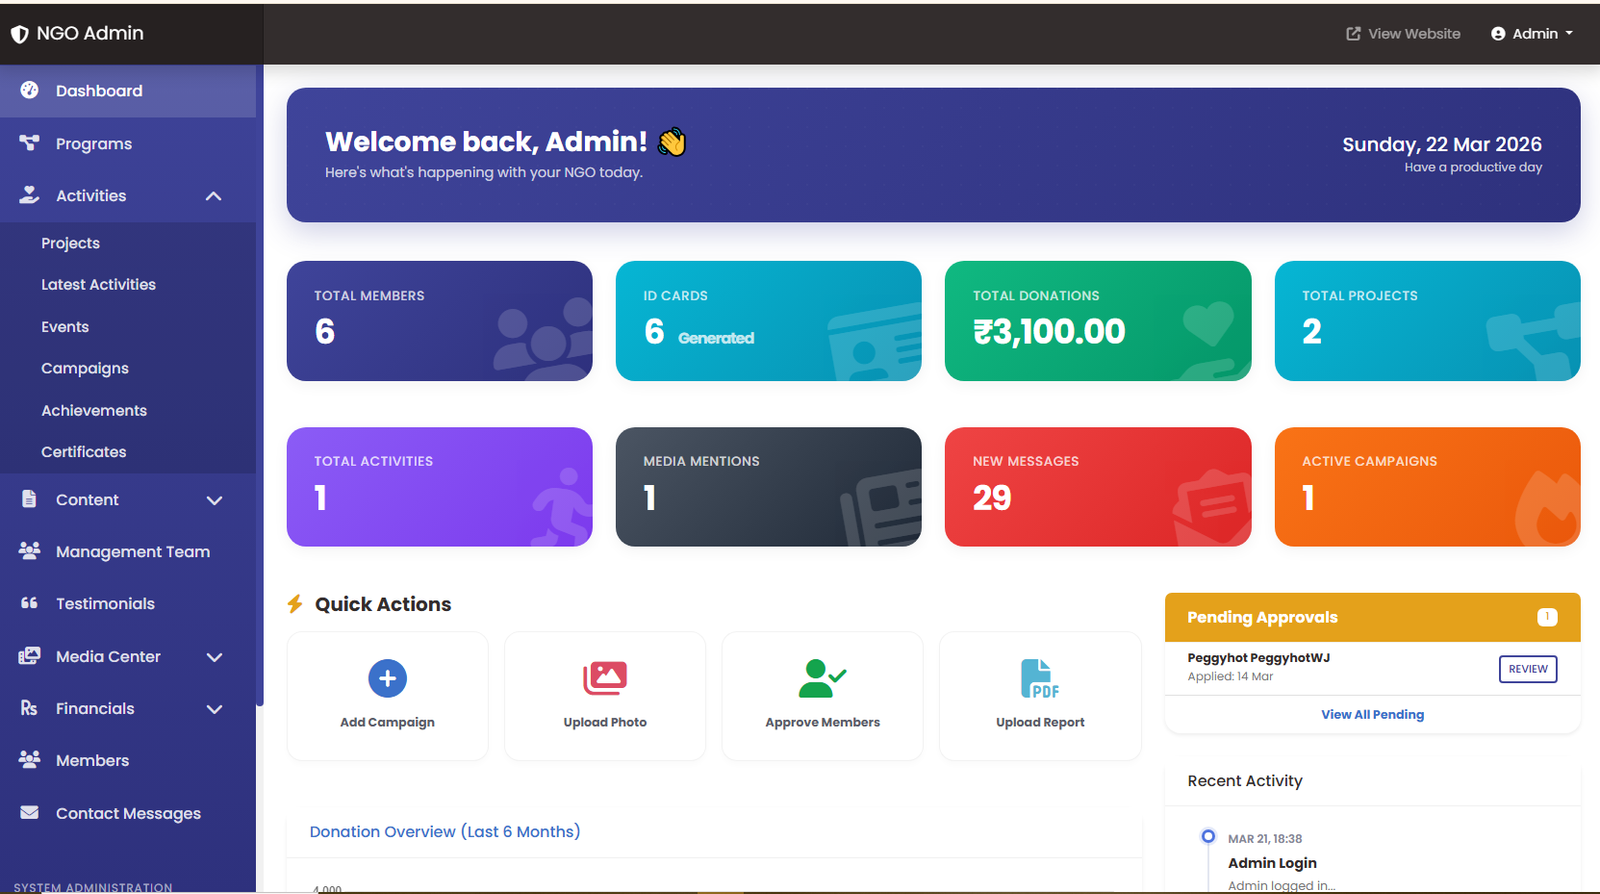Click the 'Admin Login' activity entry
The height and width of the screenshot is (894, 1600).
tap(1272, 863)
